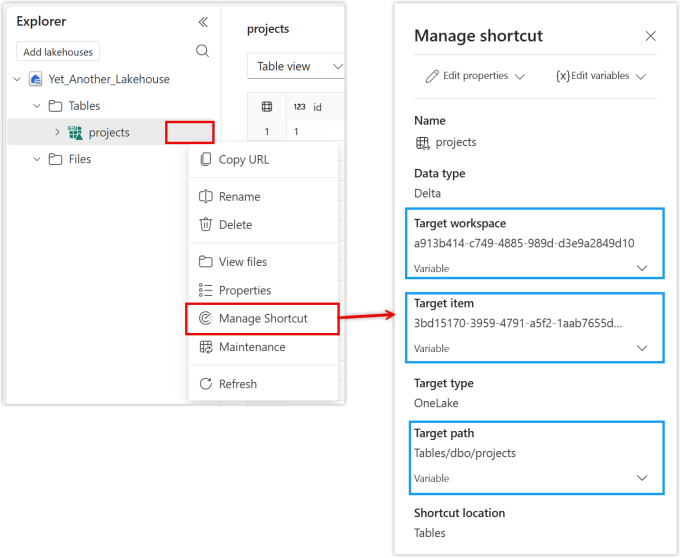Click the {x} variables icon
680x558 pixels.
coord(562,76)
